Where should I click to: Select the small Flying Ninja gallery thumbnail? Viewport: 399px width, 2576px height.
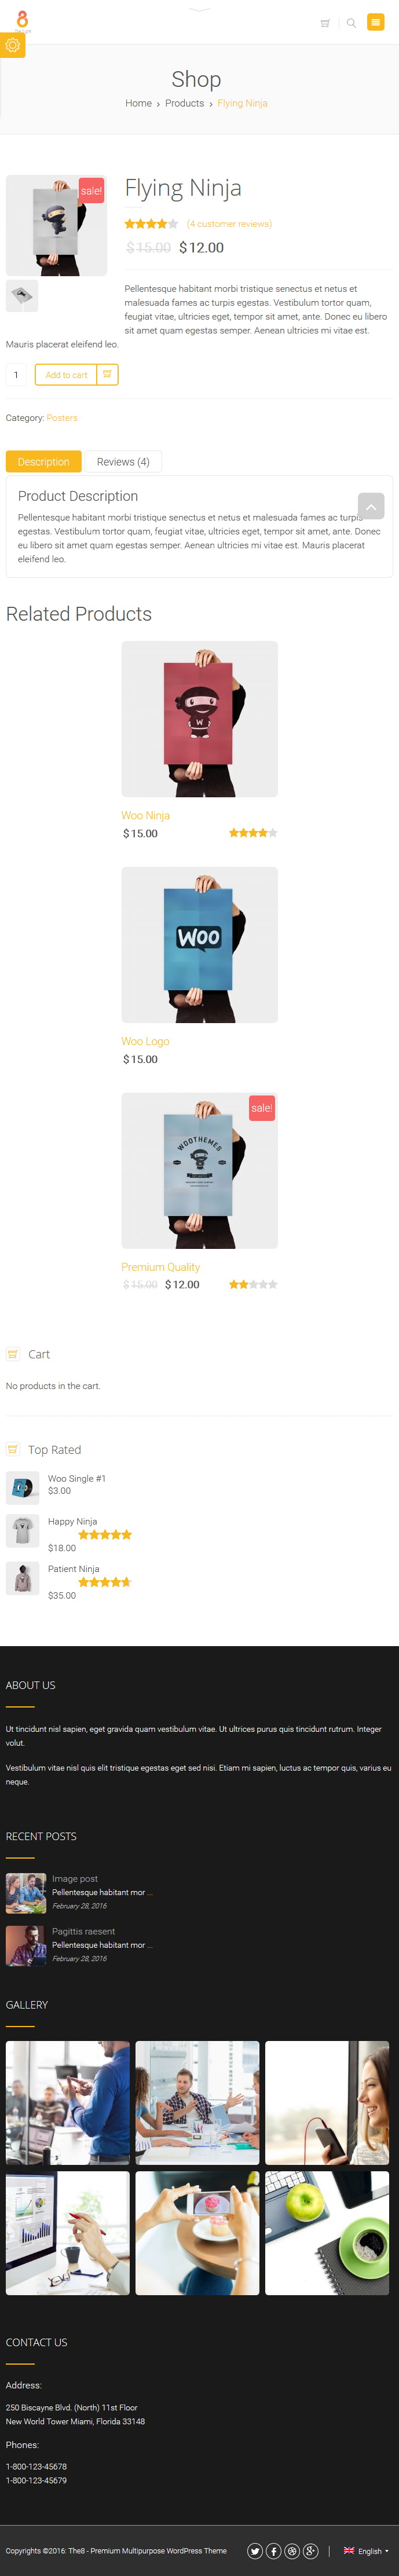point(22,296)
